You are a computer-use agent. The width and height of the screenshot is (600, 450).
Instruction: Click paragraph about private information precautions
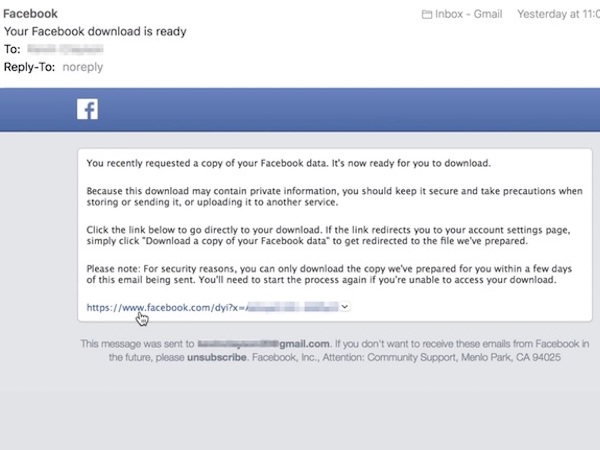click(x=334, y=196)
